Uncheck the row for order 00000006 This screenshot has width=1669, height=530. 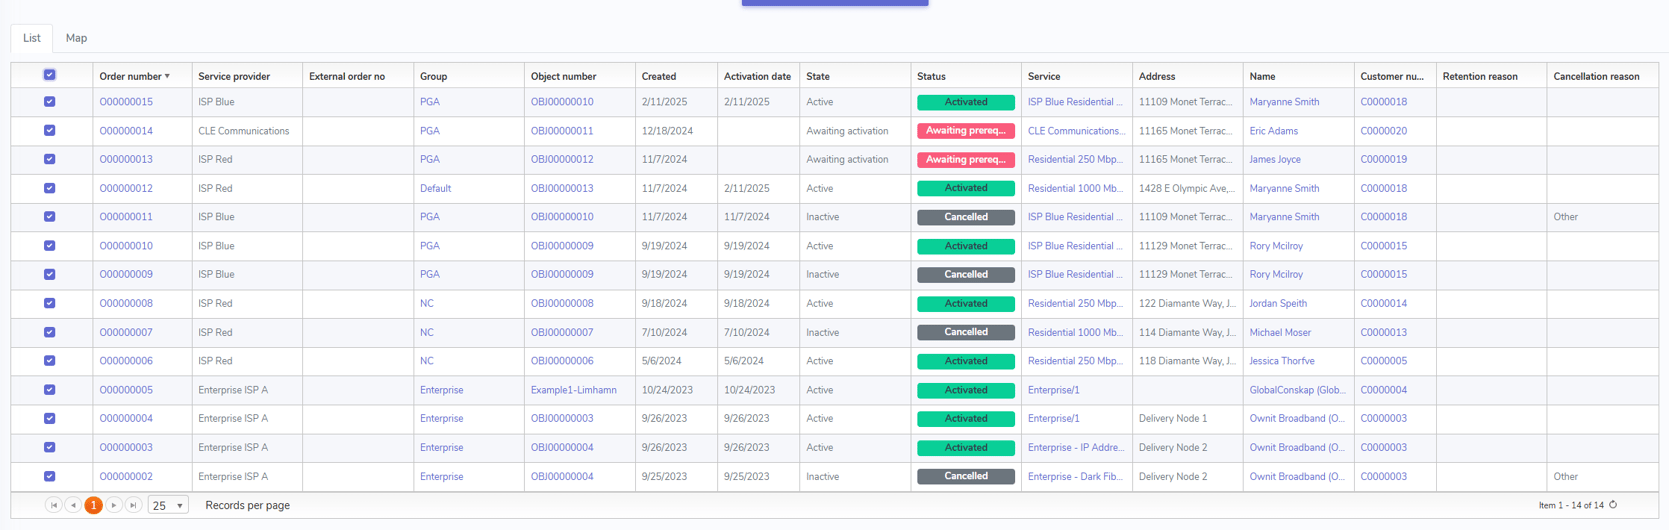pos(50,361)
